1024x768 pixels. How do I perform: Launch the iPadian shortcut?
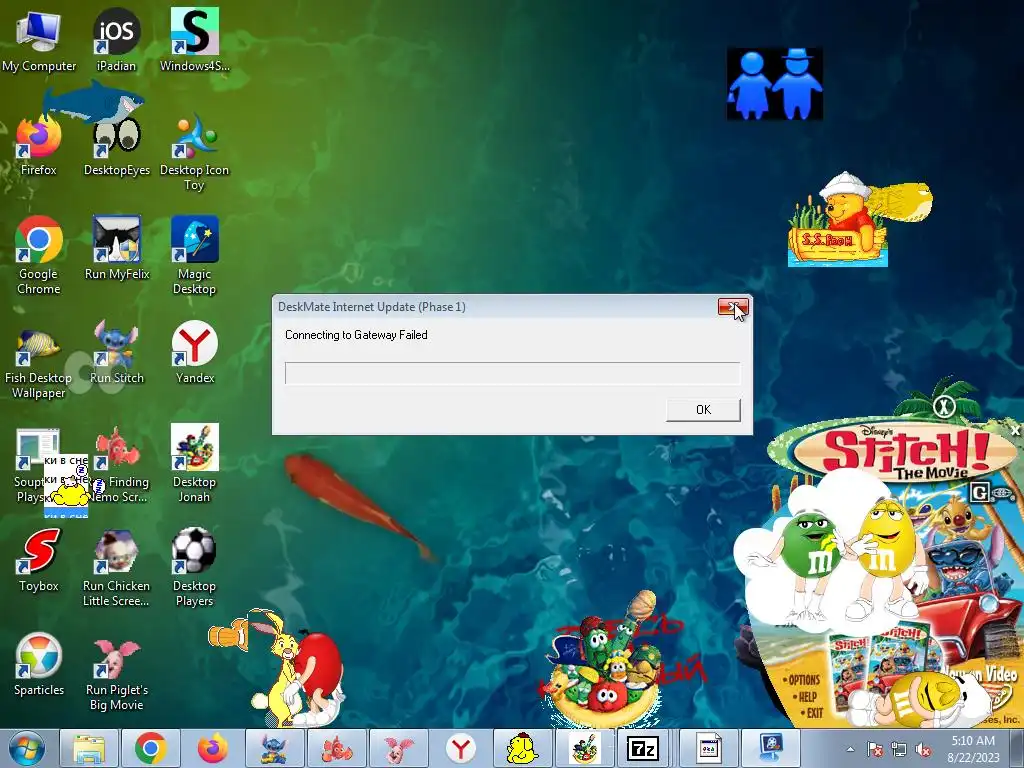[x=116, y=39]
